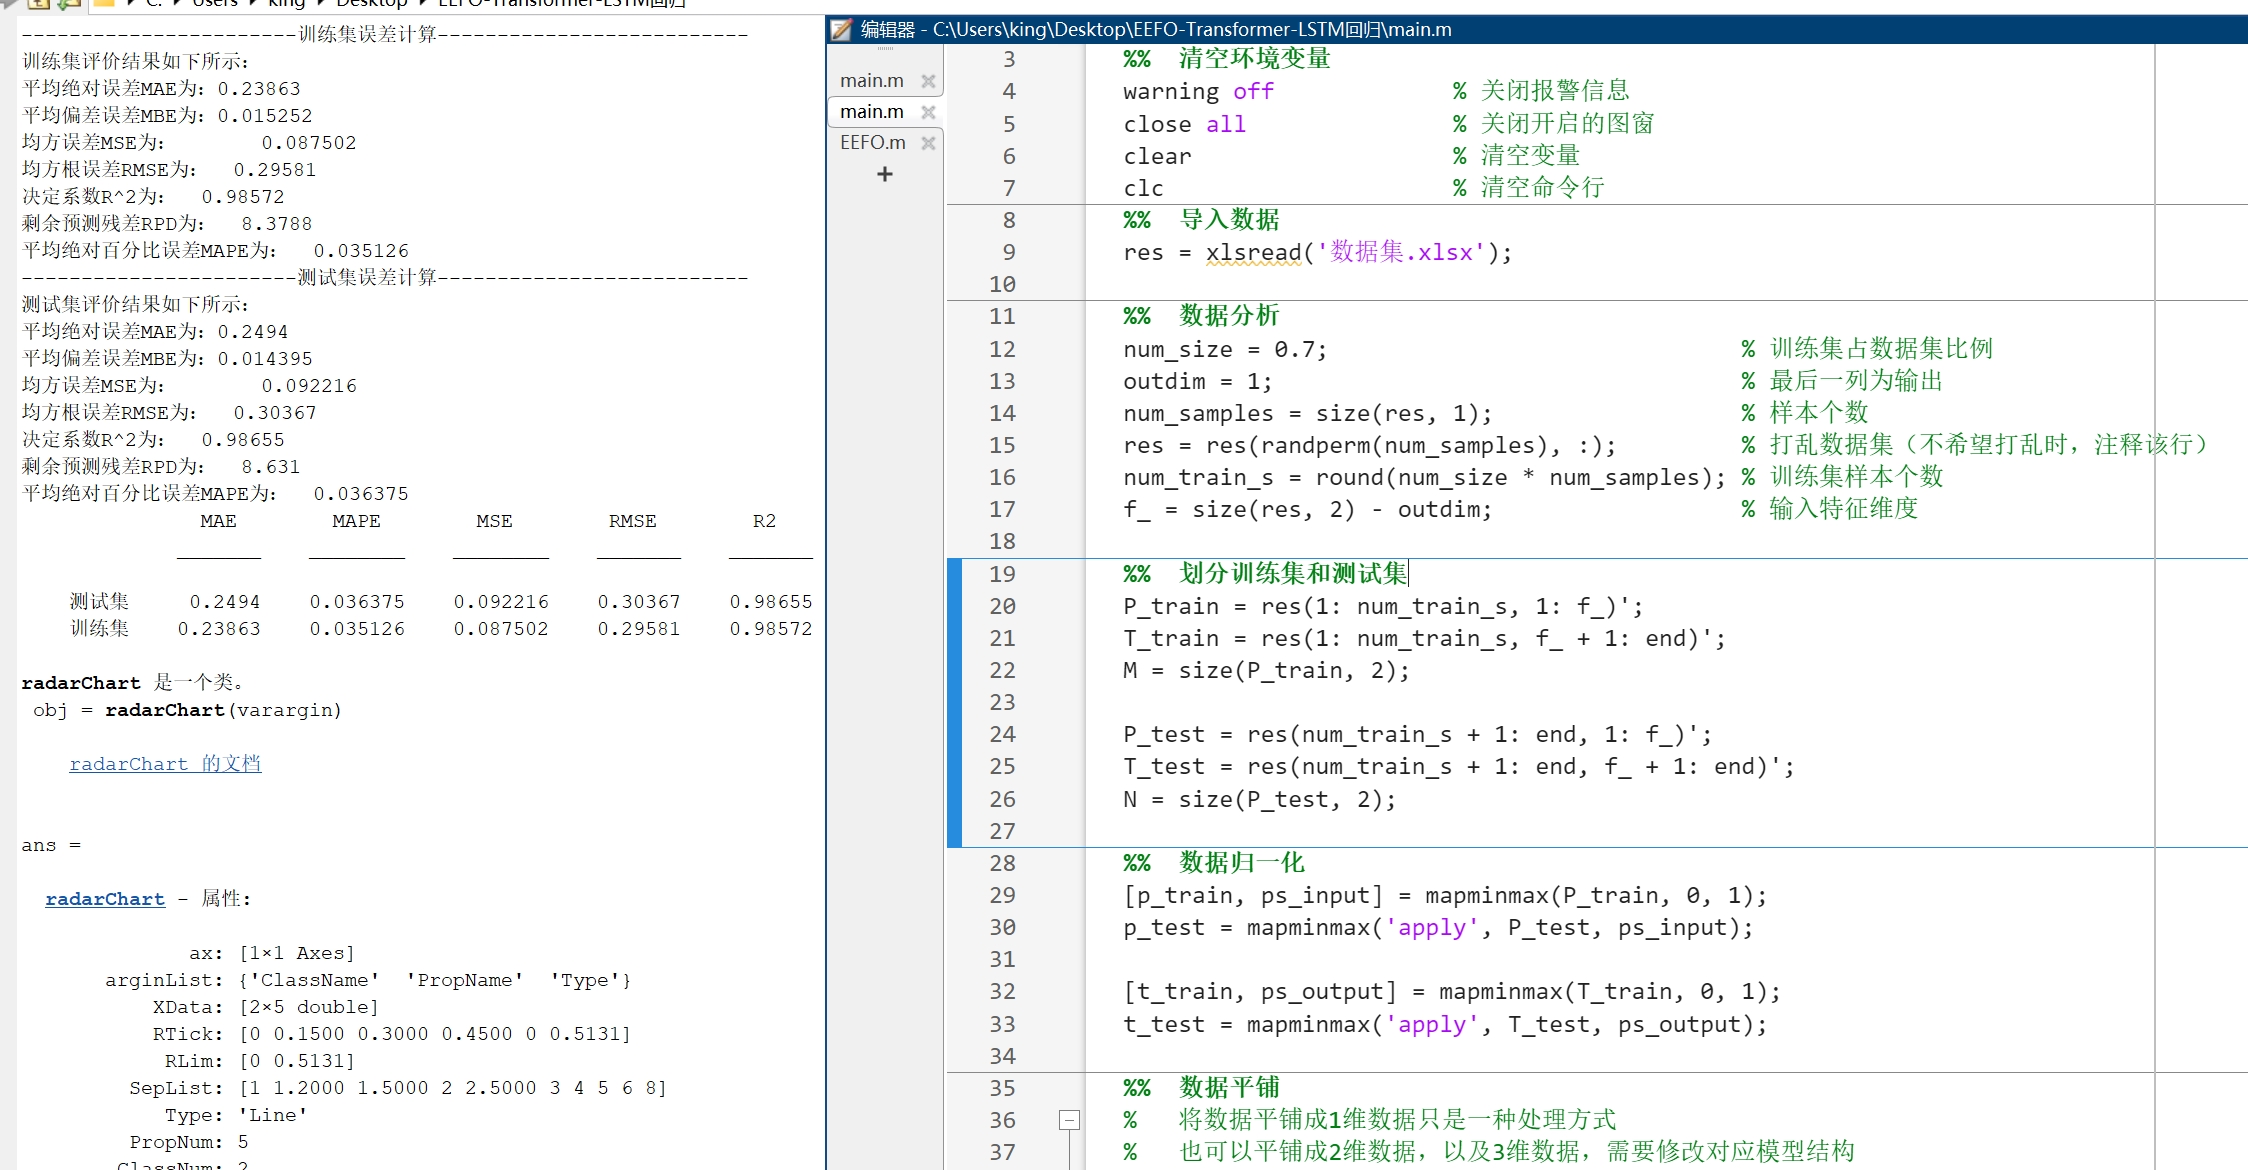
Task: Click the 'XData: [2×5 double]' property row
Action: coord(265,1007)
